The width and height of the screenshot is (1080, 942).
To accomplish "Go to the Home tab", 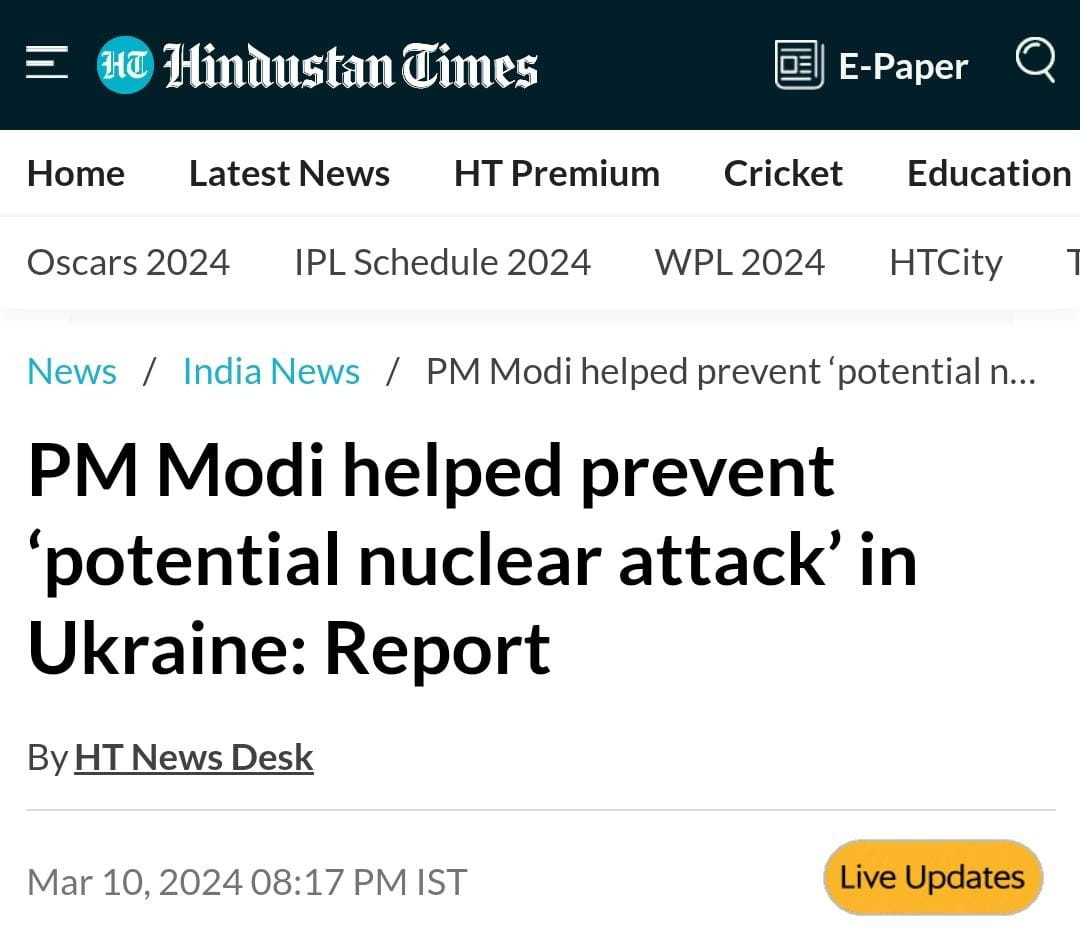I will tap(76, 173).
